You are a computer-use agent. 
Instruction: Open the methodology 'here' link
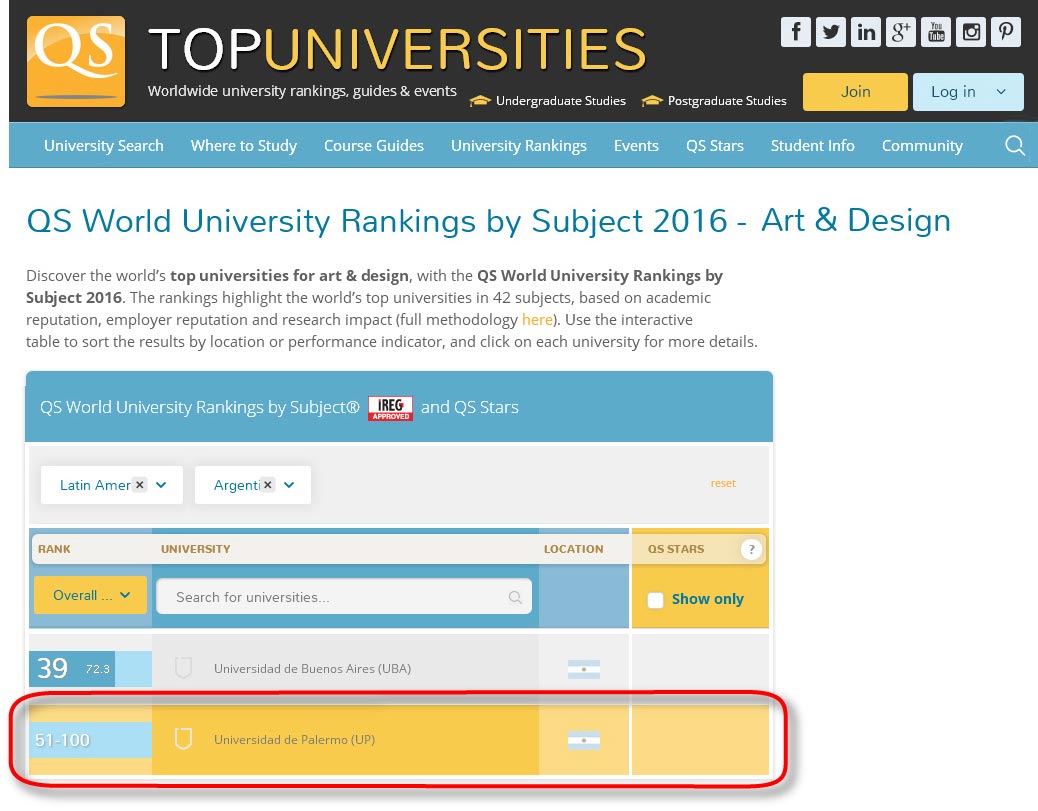(x=537, y=320)
